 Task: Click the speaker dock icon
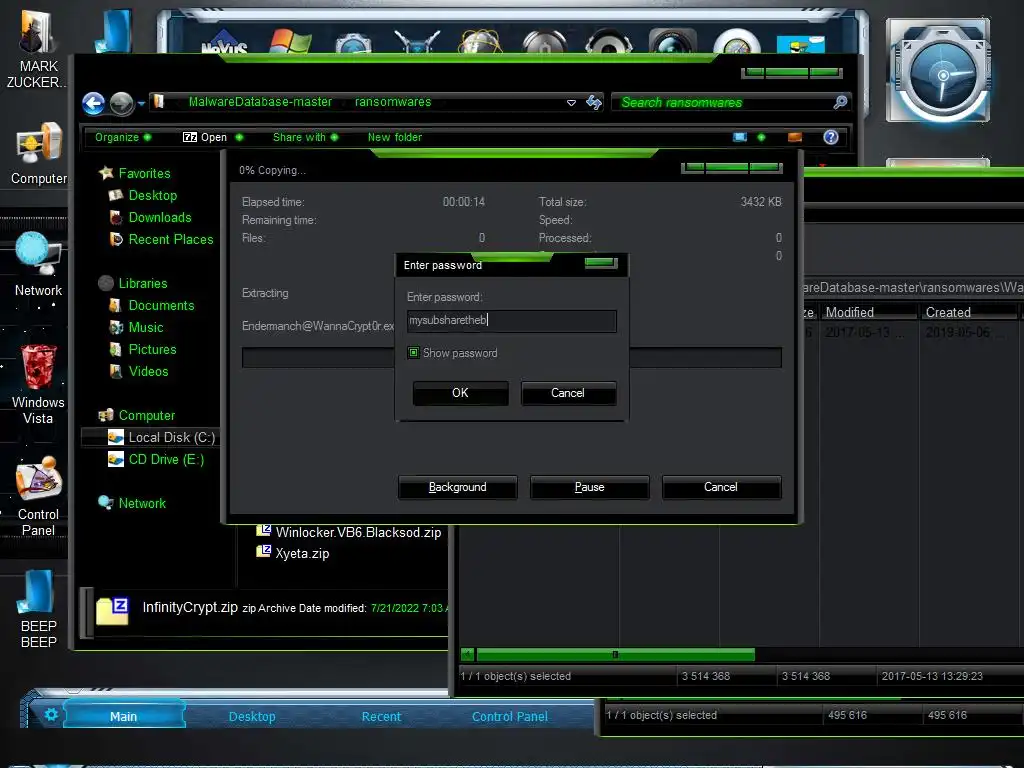609,42
